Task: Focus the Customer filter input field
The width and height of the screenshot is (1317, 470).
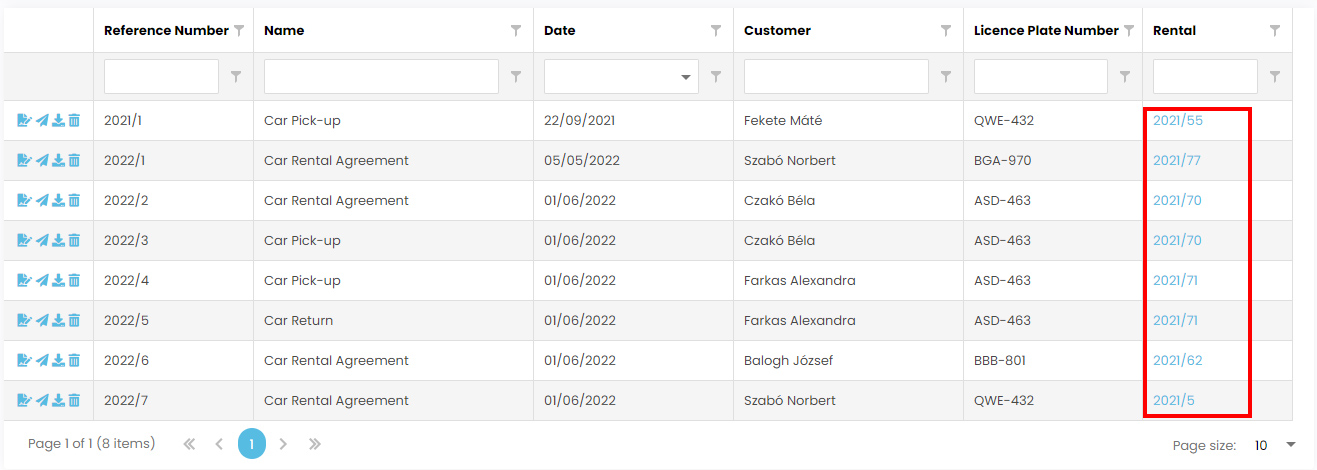Action: [x=836, y=77]
